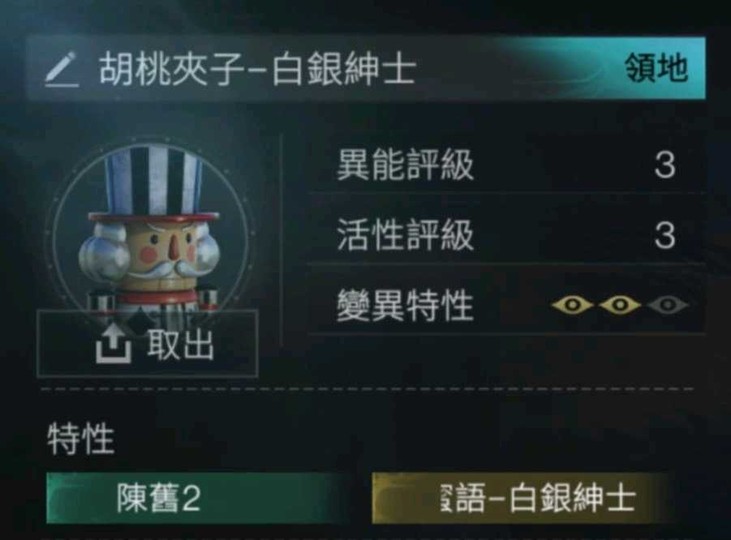Click the 特性 section heading

click(x=81, y=439)
